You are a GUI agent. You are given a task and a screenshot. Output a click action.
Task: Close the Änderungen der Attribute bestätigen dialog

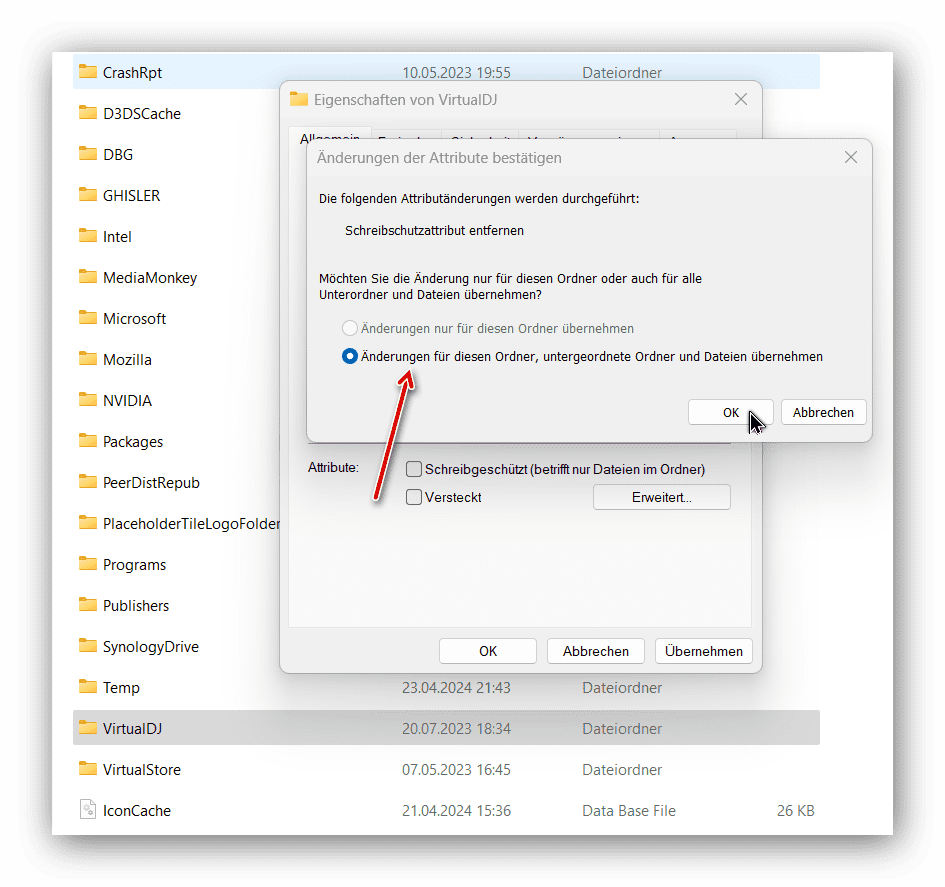click(x=850, y=157)
